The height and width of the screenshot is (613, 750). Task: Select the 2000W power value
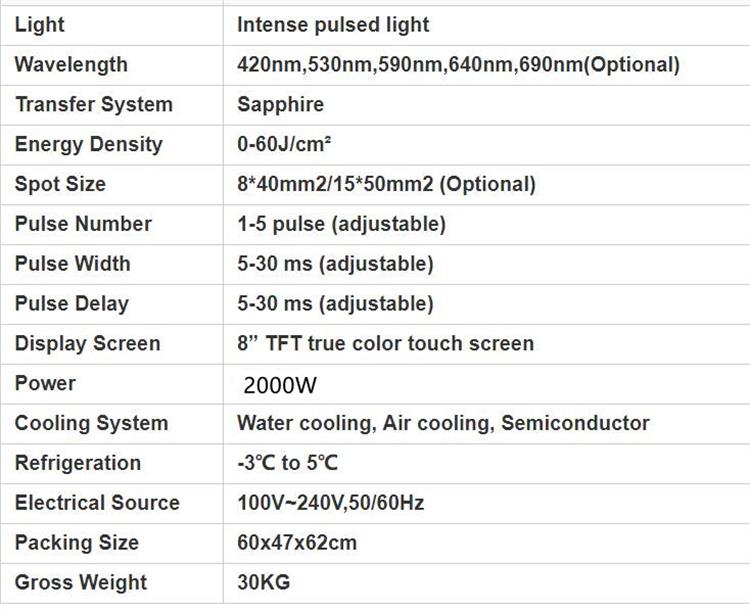(280, 385)
